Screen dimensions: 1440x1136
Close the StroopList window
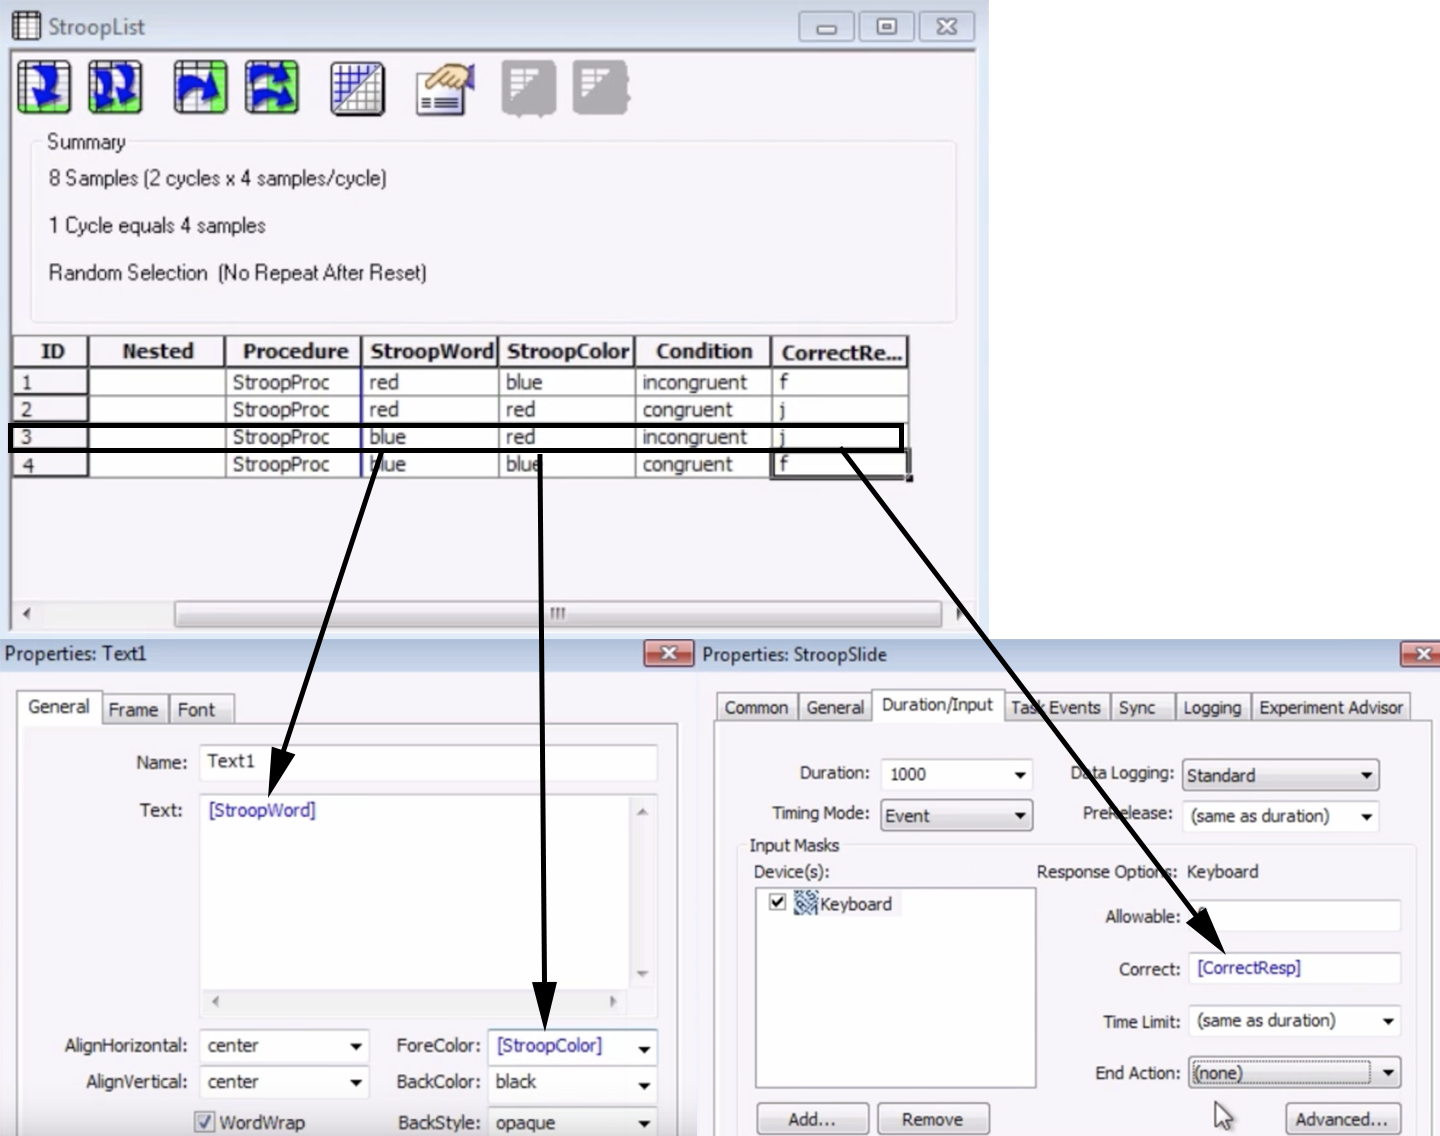[946, 27]
